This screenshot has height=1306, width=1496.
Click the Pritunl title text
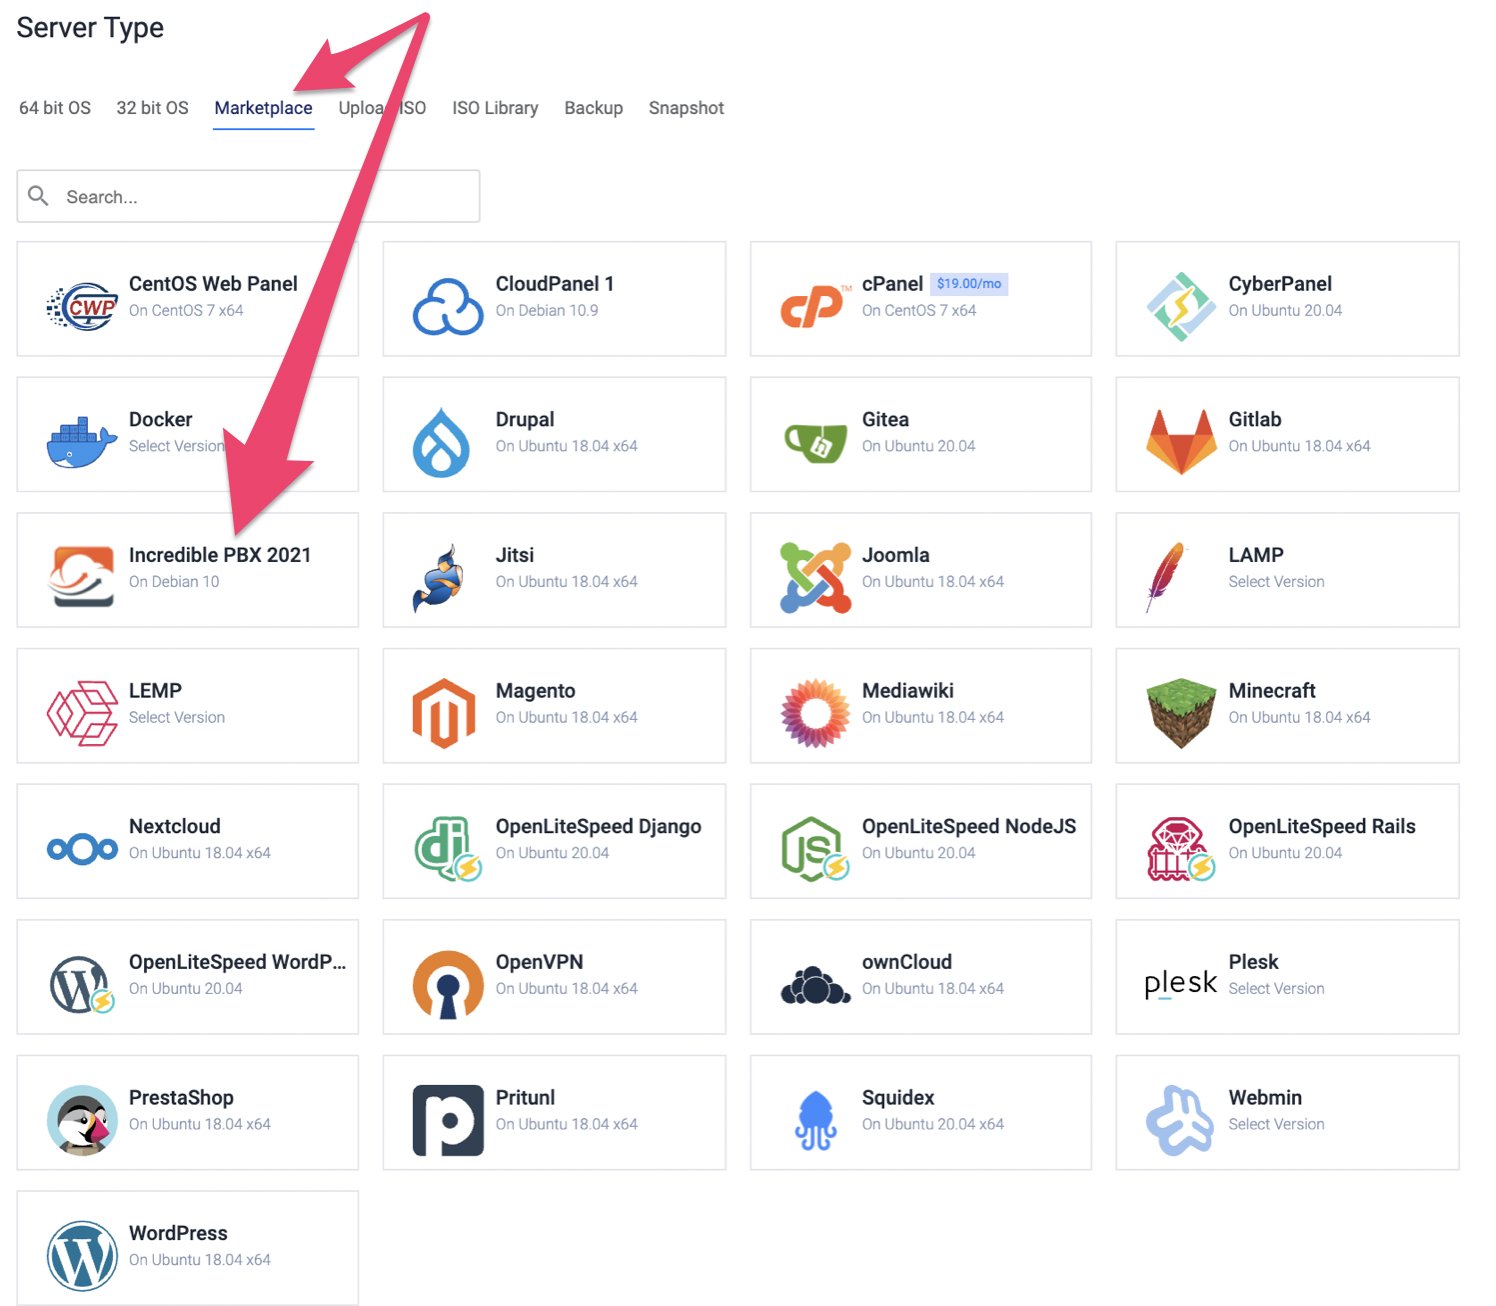click(x=525, y=1098)
